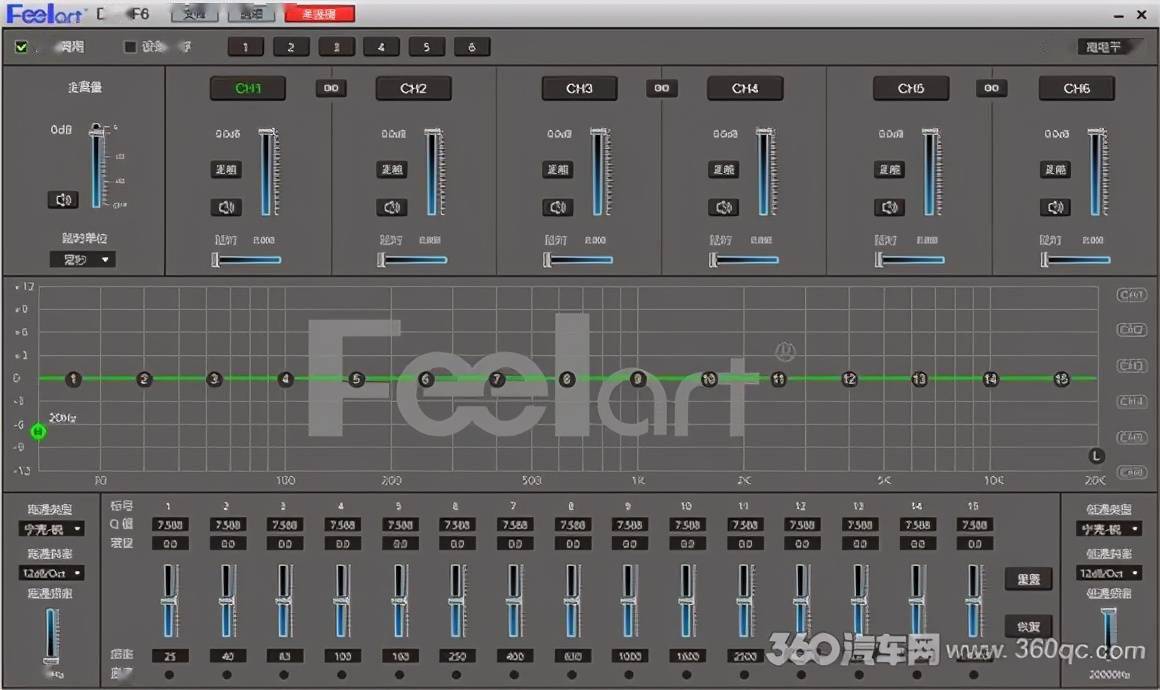Toggle the first checkbox in the top bar
Image resolution: width=1160 pixels, height=690 pixels.
tap(22, 47)
